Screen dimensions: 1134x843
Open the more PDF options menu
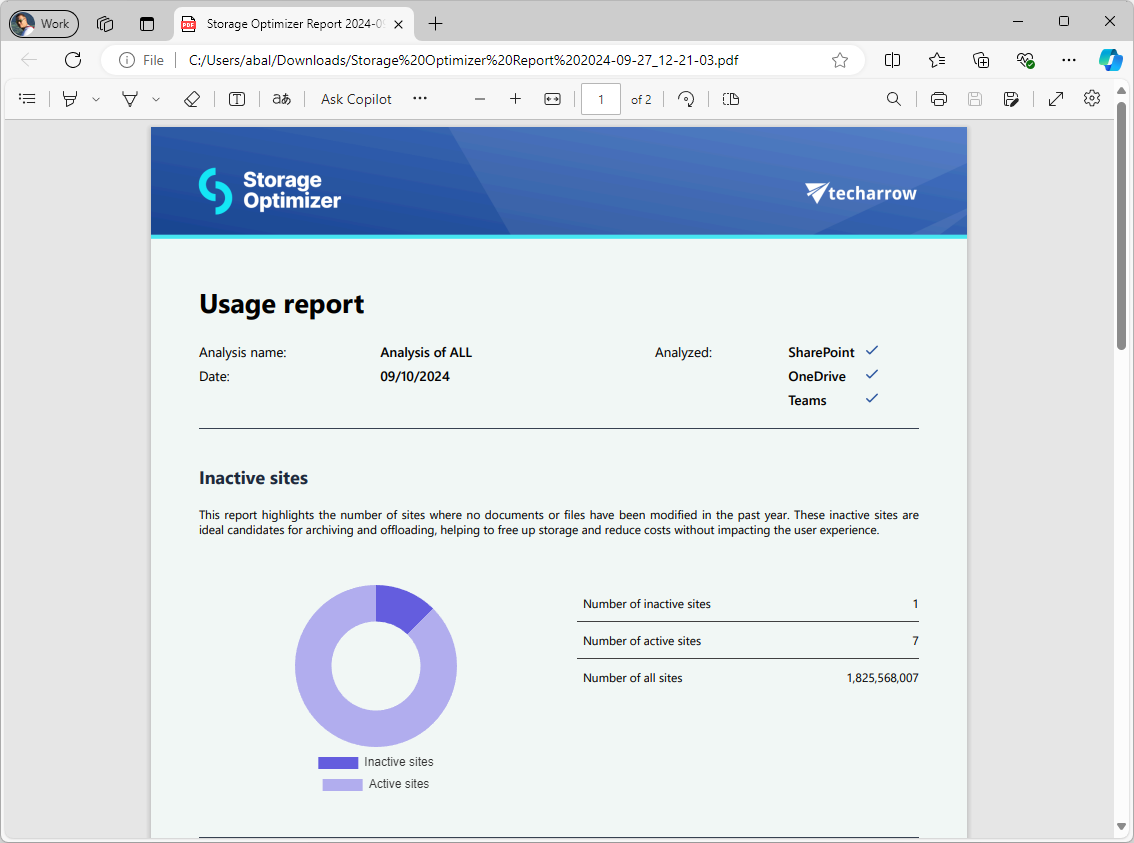(x=419, y=98)
